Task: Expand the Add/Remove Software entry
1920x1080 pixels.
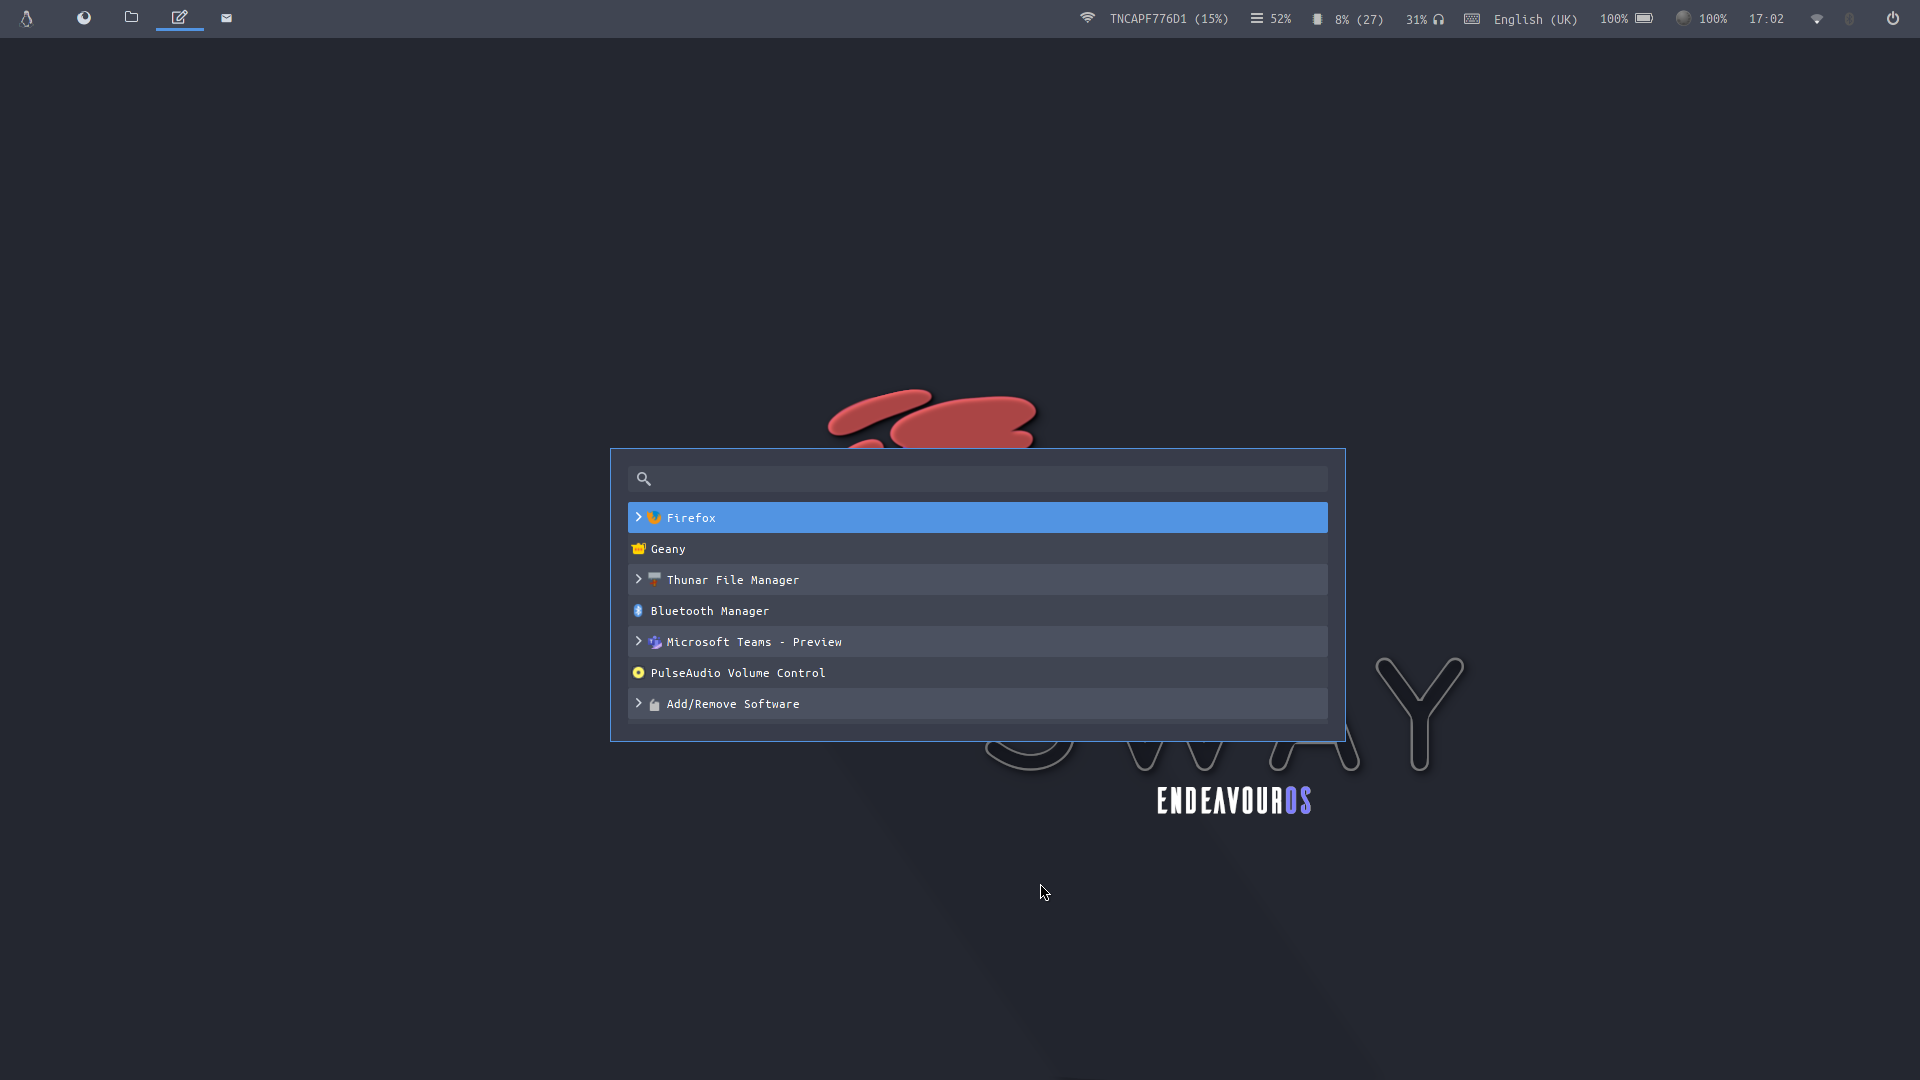Action: coord(638,703)
